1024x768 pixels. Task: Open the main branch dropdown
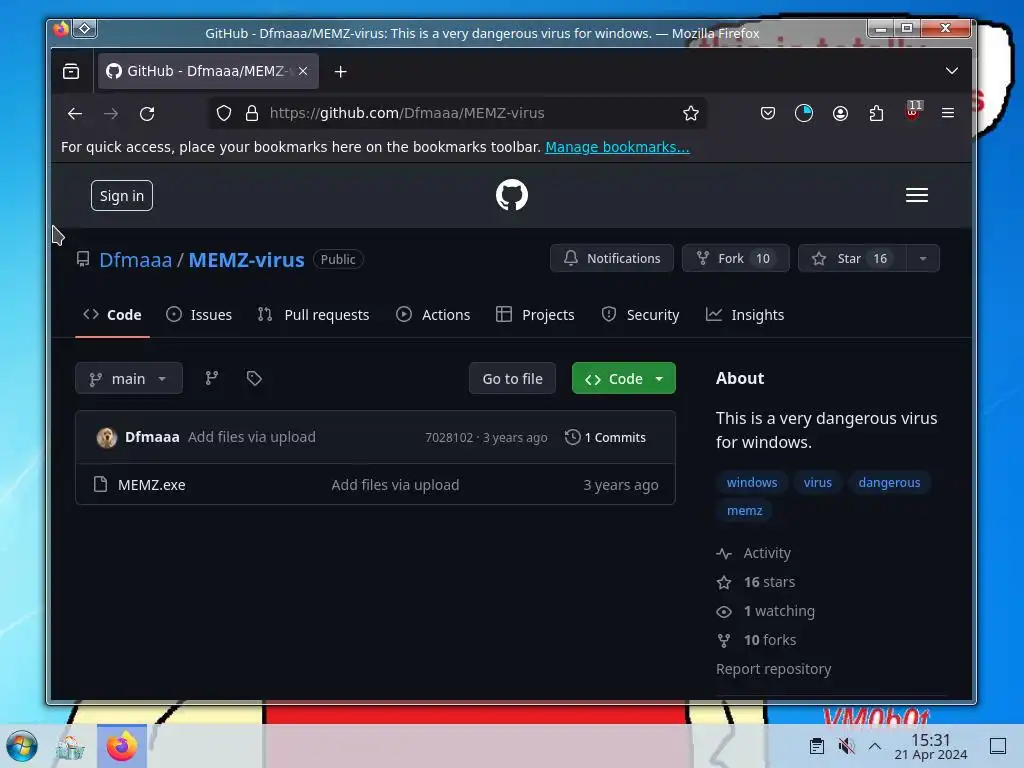[x=129, y=379]
